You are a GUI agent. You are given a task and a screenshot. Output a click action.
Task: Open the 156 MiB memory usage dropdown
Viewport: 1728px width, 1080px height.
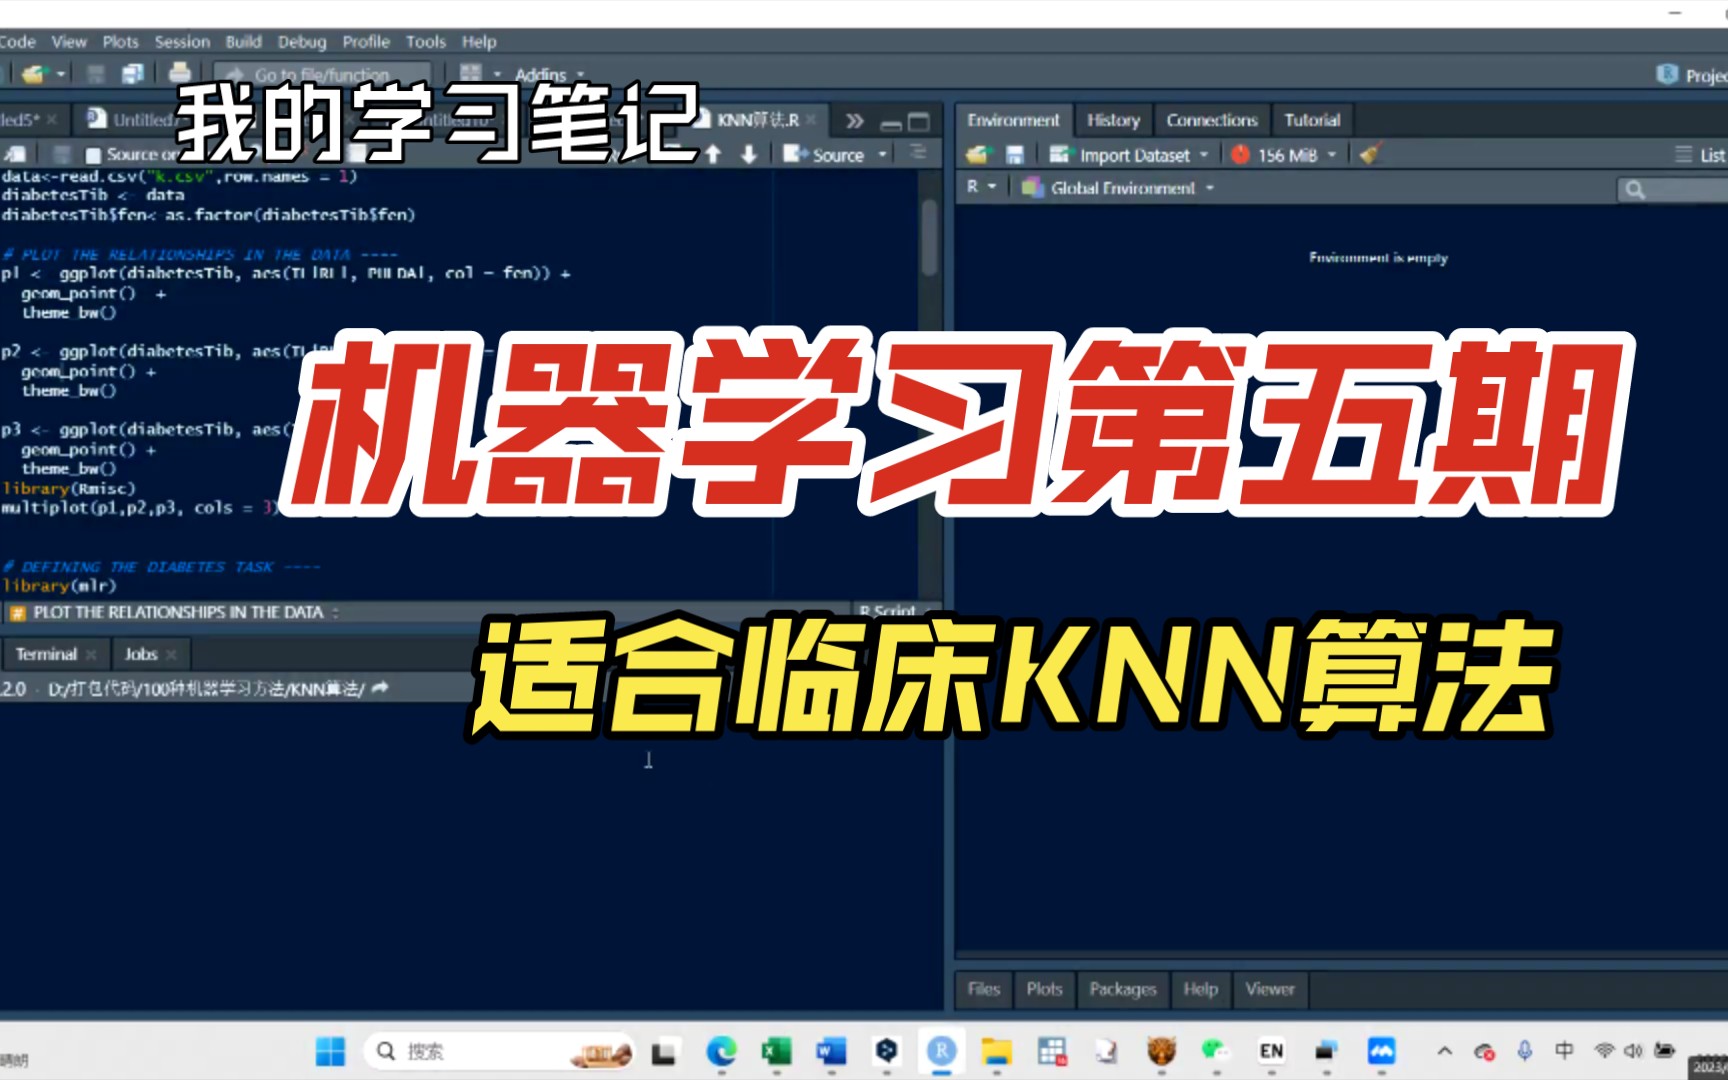(1285, 155)
